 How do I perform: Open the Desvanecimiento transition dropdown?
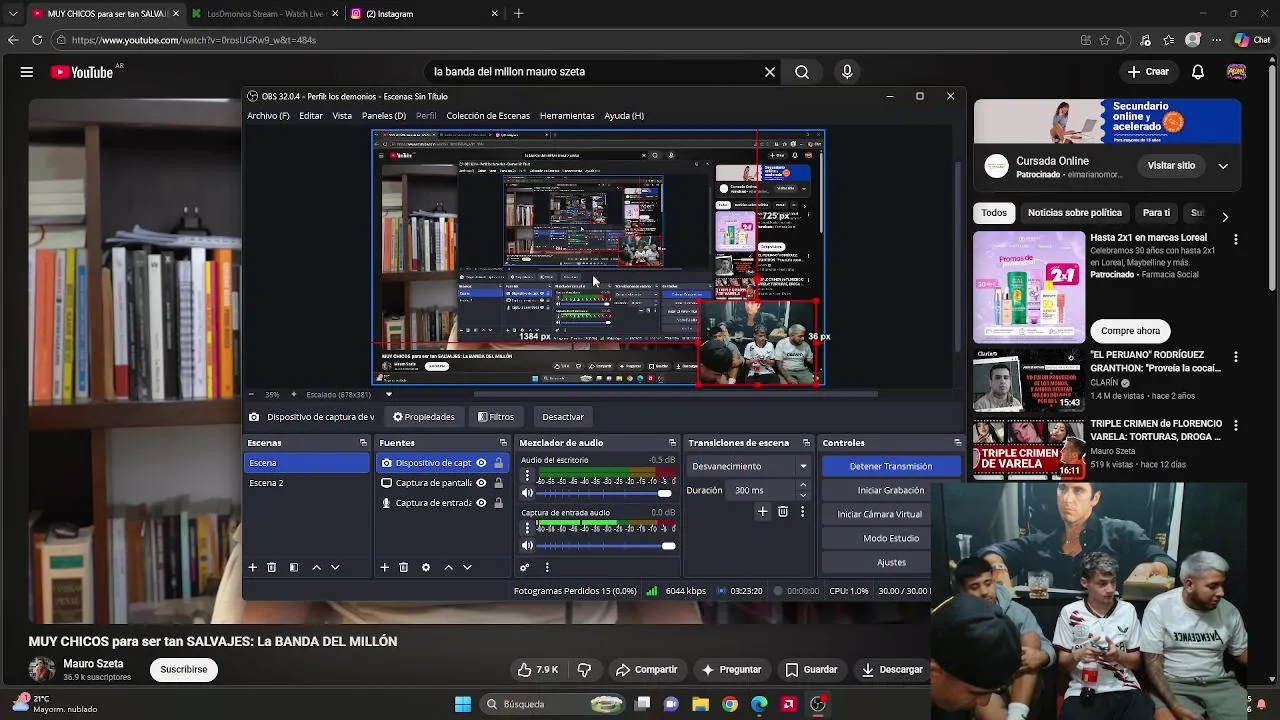(x=750, y=466)
